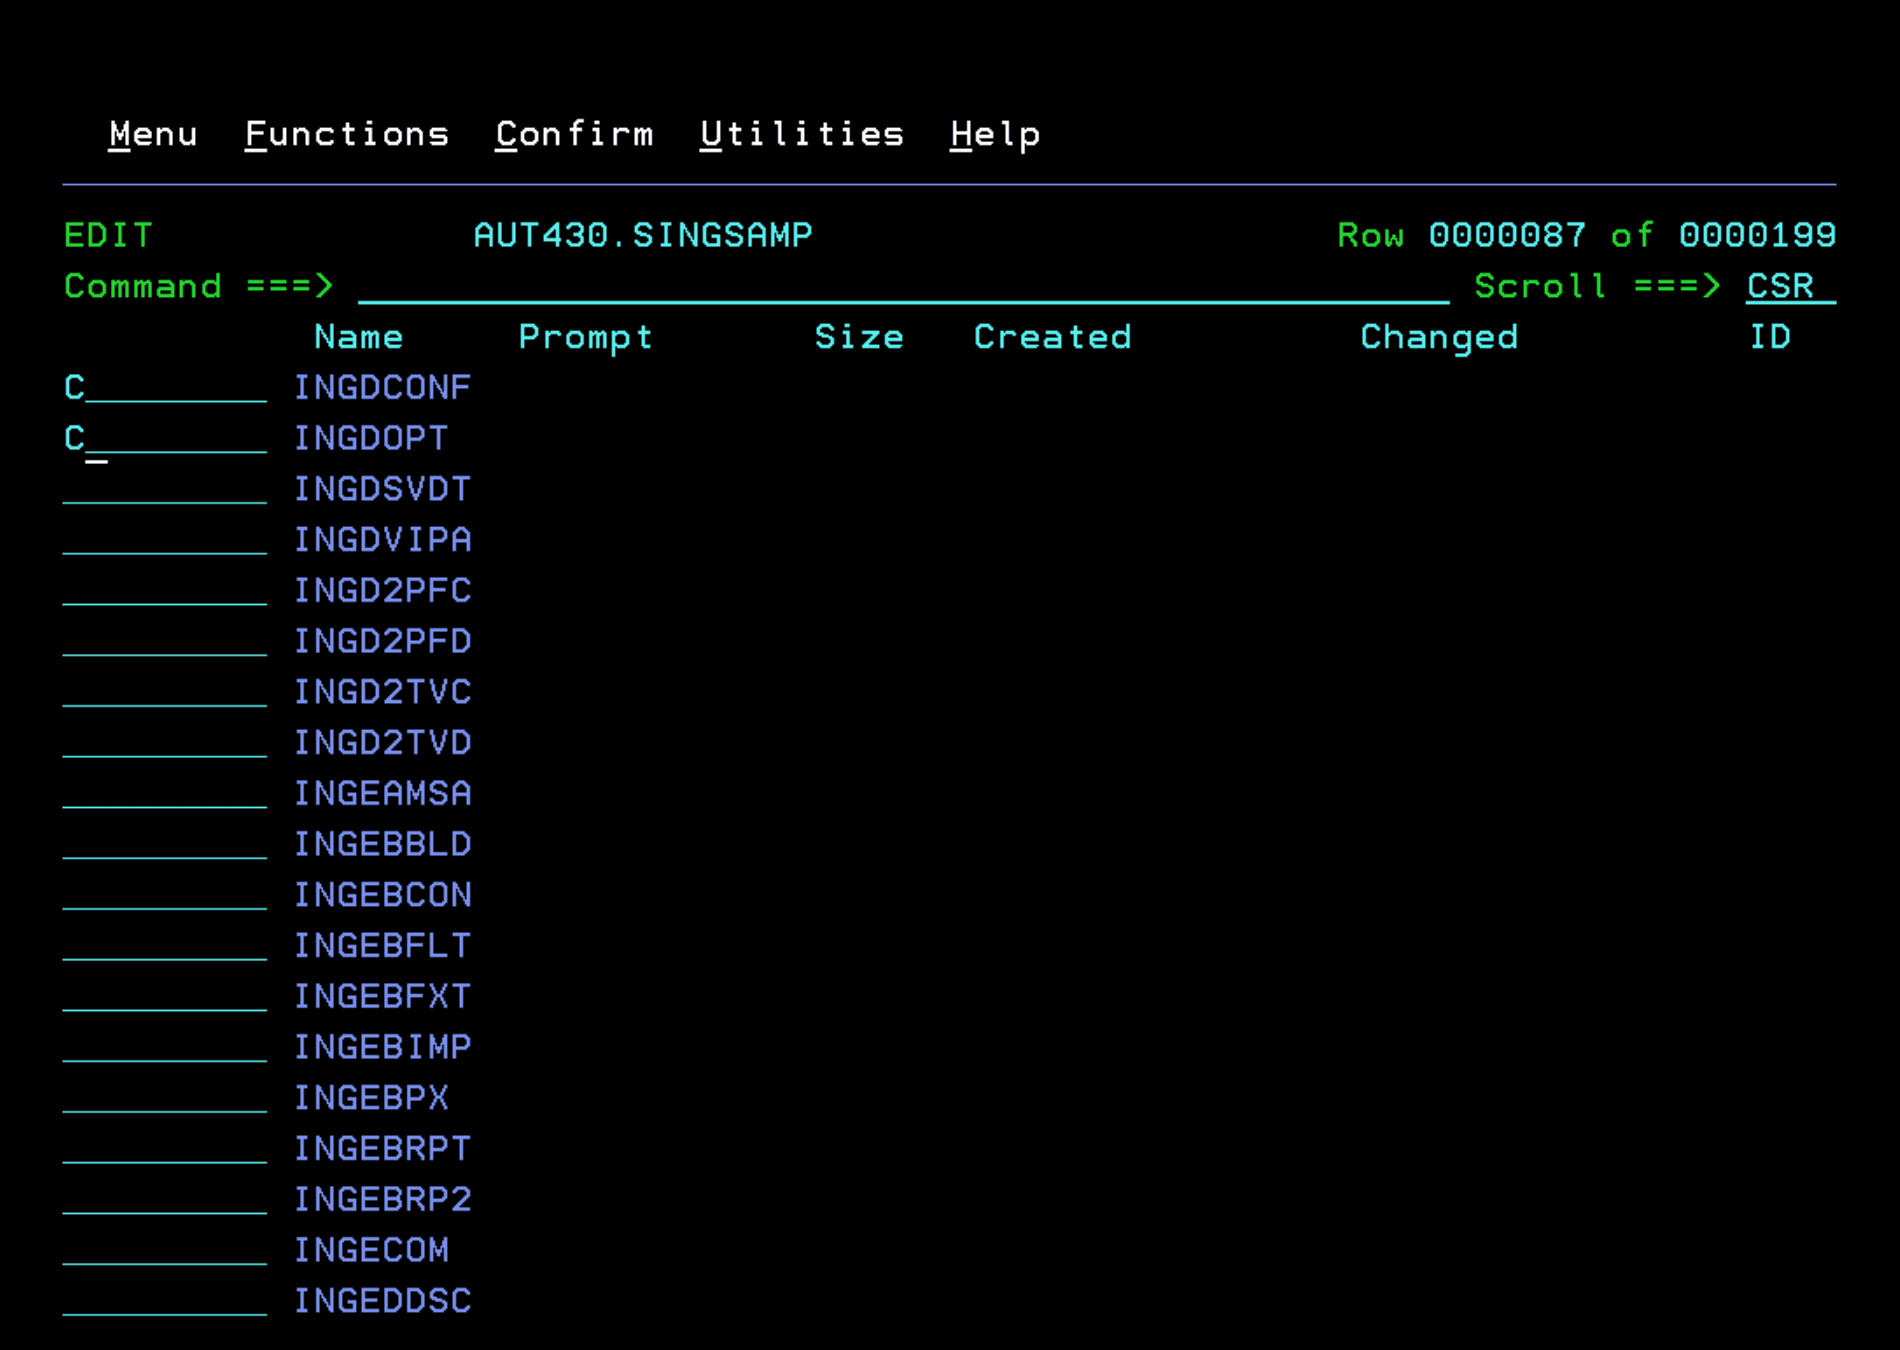Image resolution: width=1900 pixels, height=1350 pixels.
Task: Place cursor in the Command input line
Action: (700, 287)
